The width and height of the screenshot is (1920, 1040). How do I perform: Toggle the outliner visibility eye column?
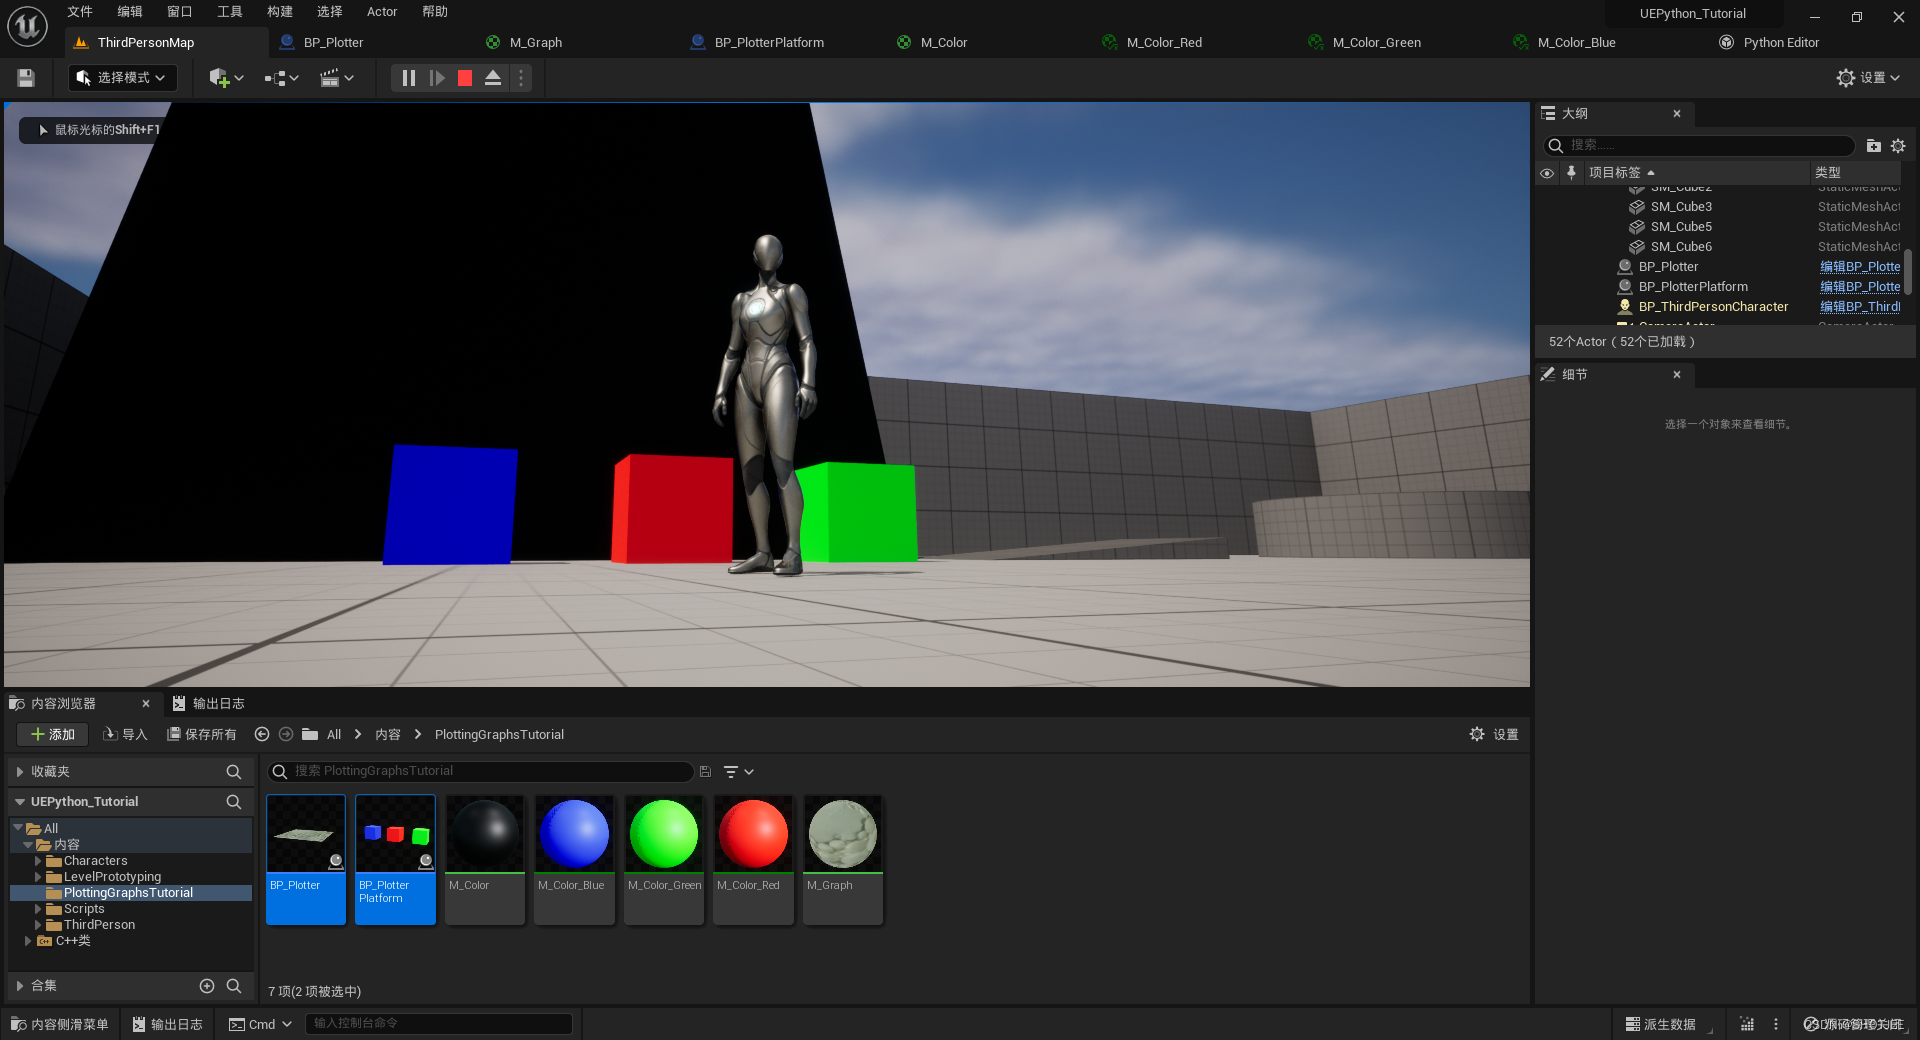click(1547, 173)
